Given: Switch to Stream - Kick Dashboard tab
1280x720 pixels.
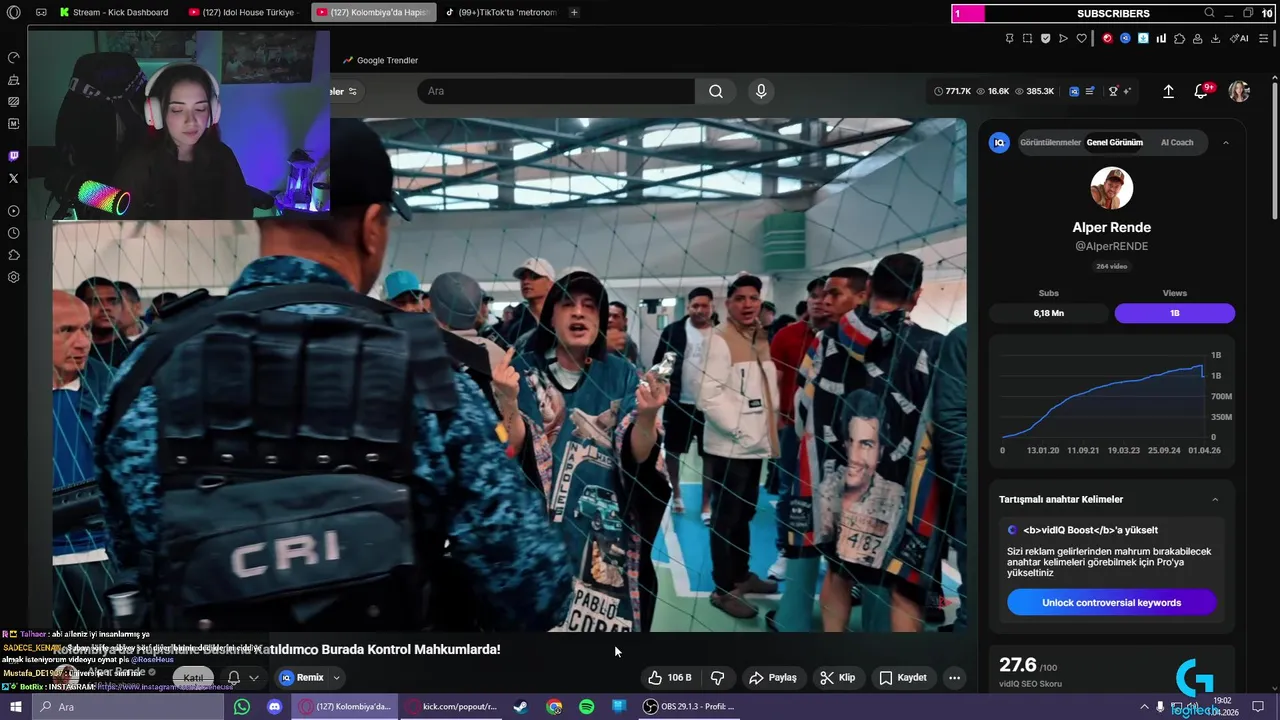Looking at the screenshot, I should [x=113, y=12].
